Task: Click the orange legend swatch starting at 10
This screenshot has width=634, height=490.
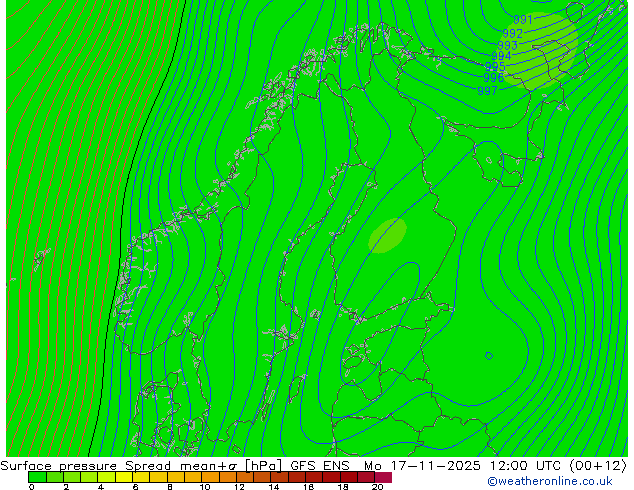Action: (x=210, y=477)
